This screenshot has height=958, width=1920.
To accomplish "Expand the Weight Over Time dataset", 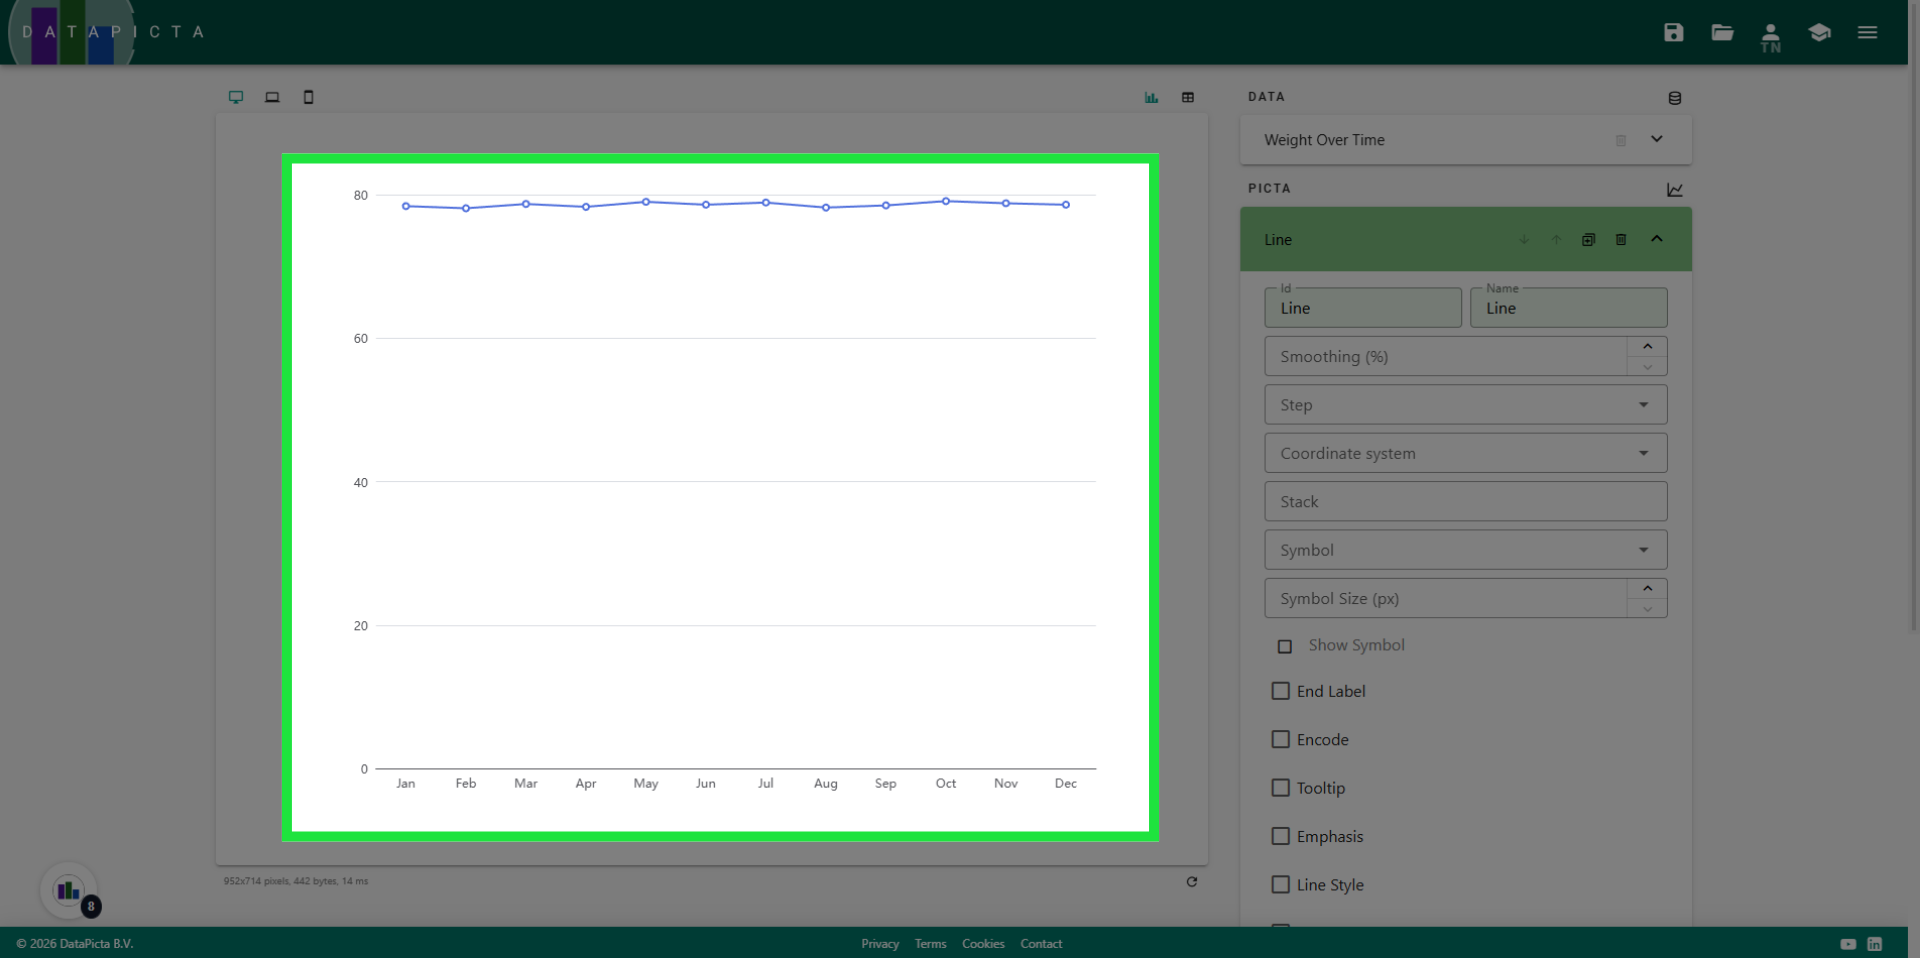I will (x=1656, y=139).
